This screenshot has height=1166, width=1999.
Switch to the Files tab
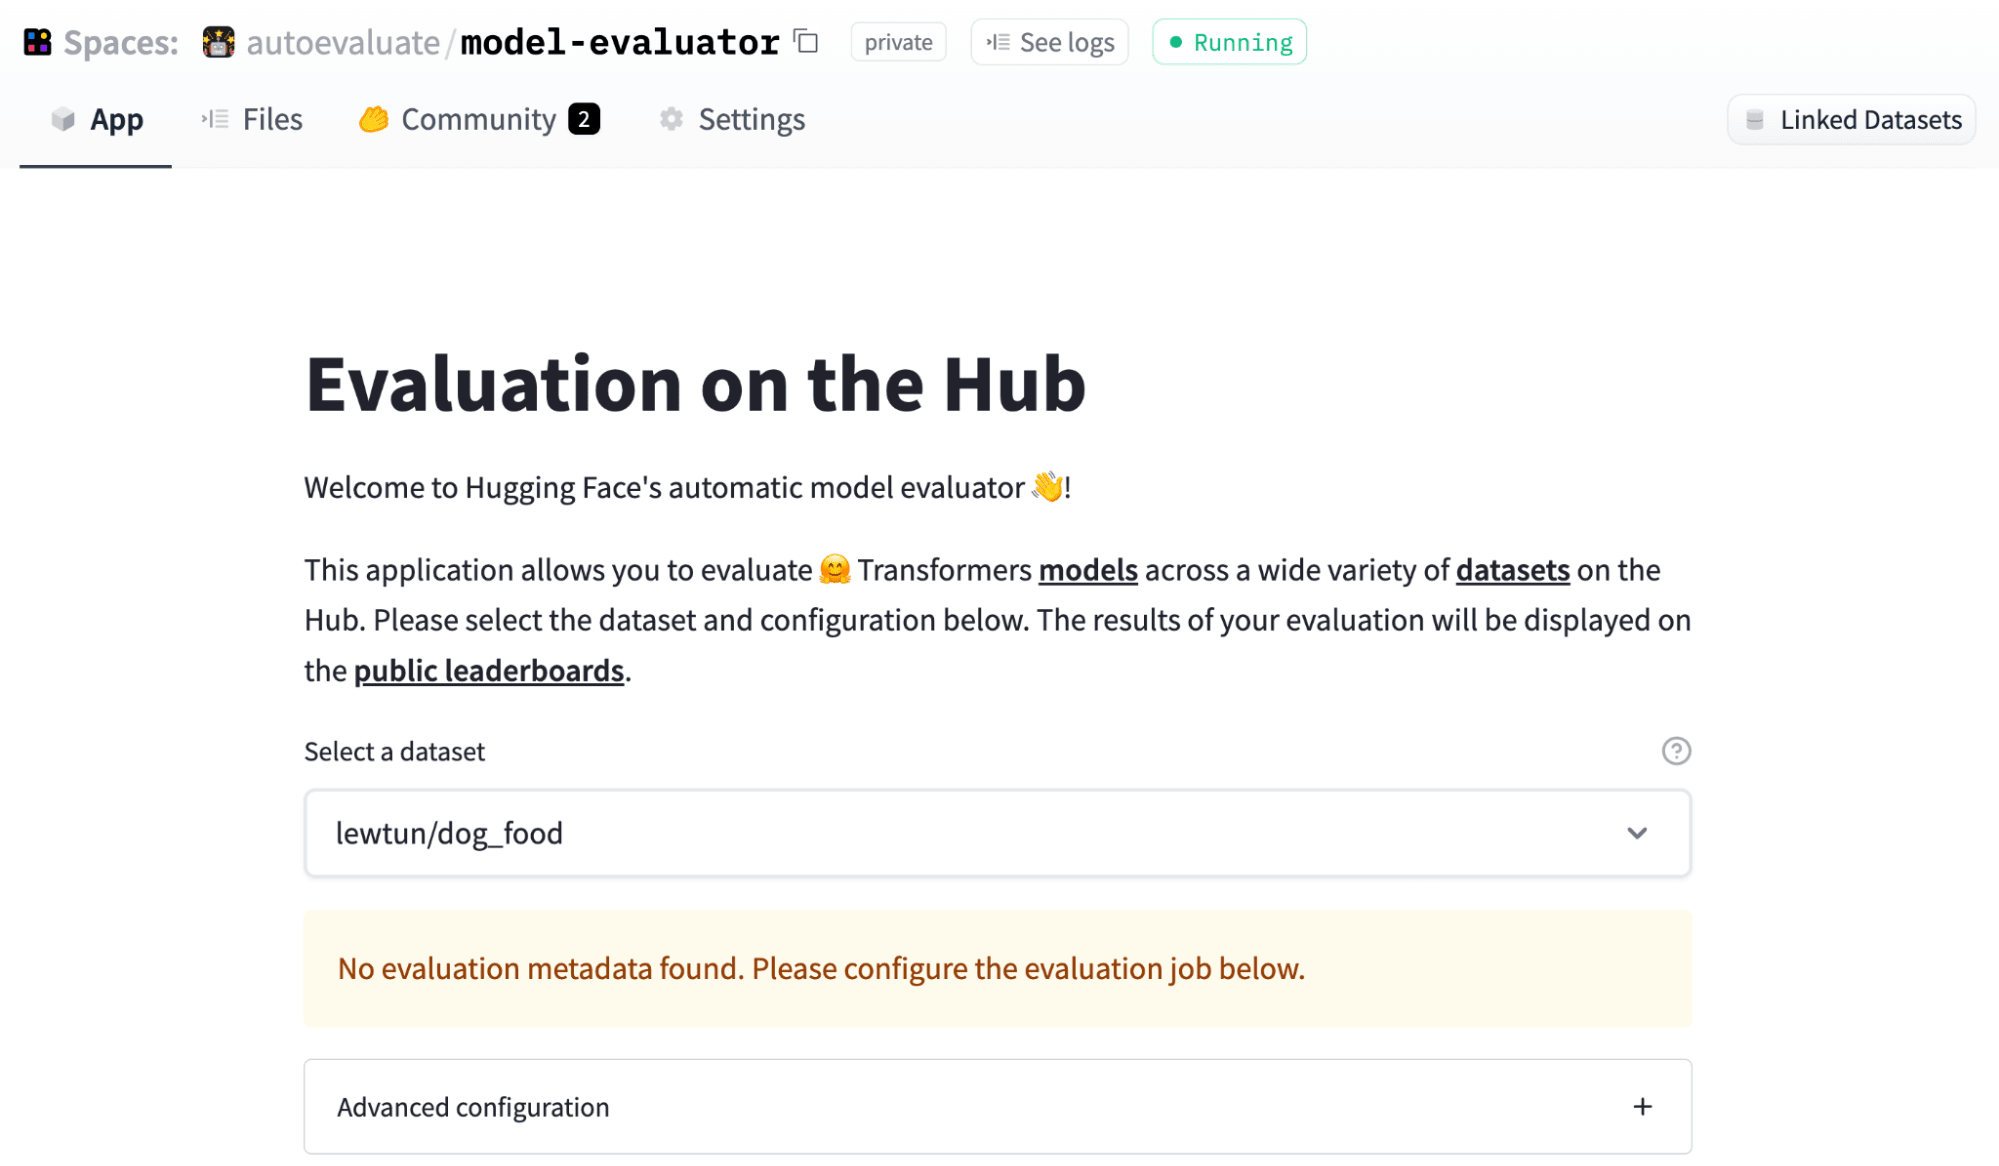[272, 119]
